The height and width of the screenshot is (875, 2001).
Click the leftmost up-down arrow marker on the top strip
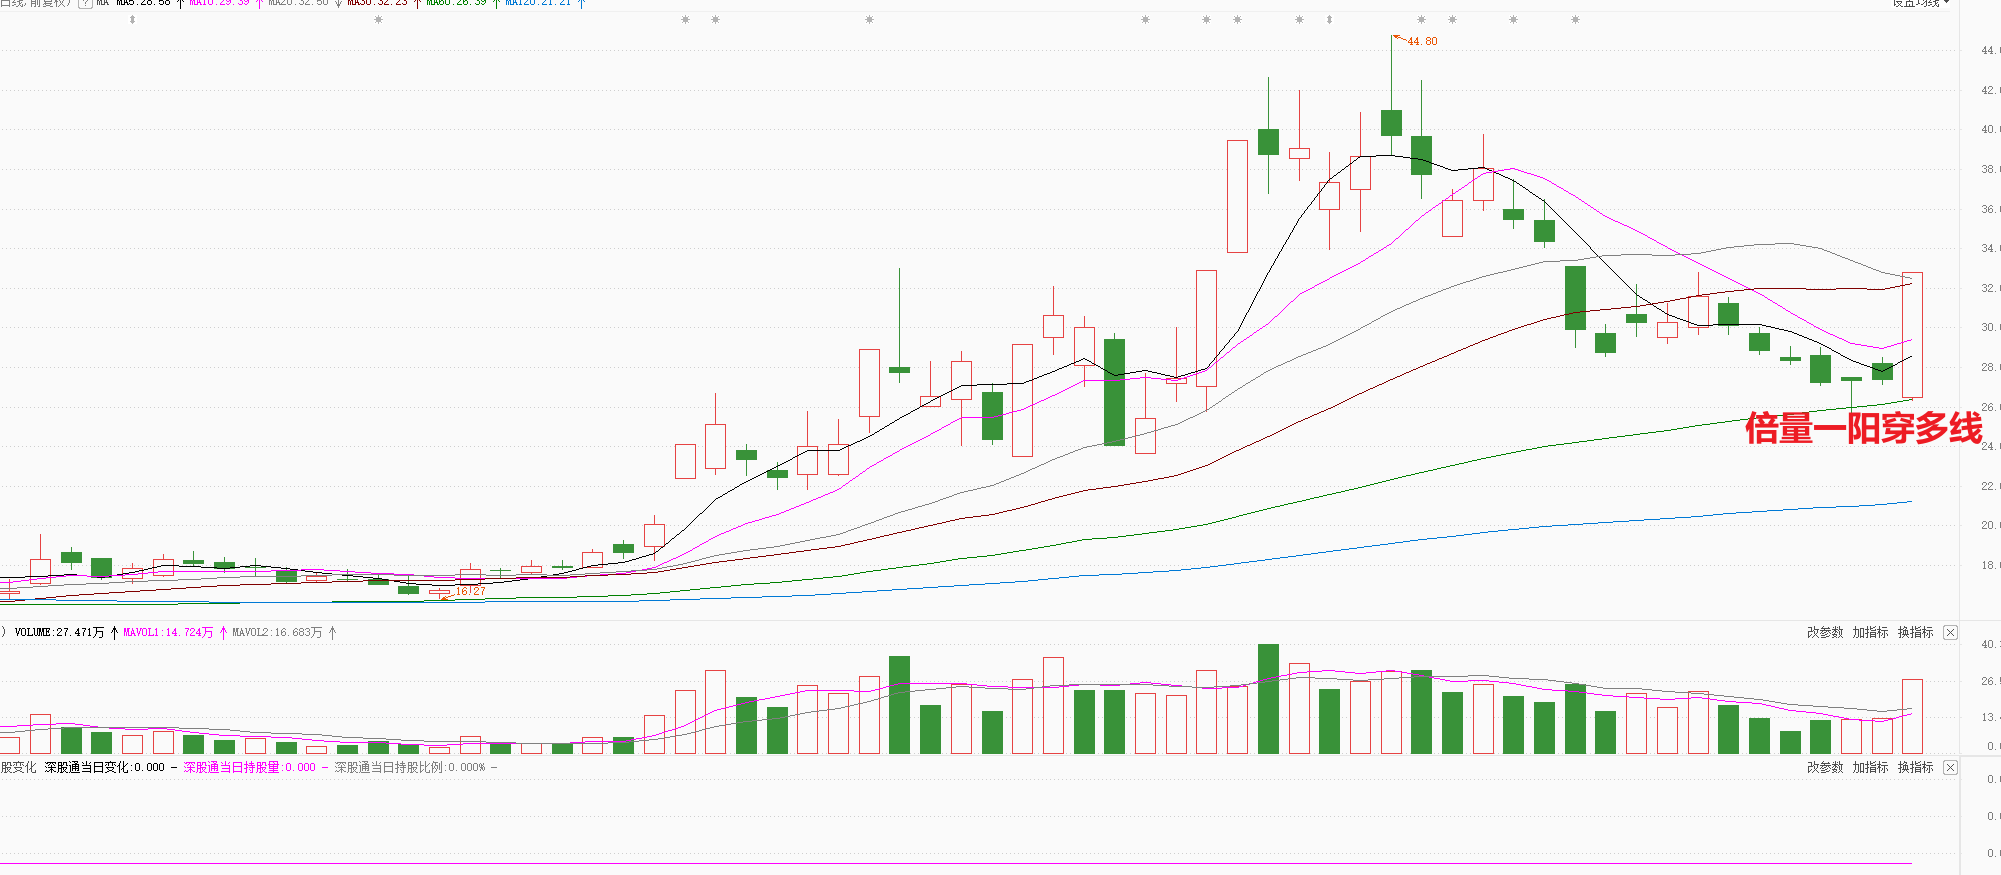[132, 20]
